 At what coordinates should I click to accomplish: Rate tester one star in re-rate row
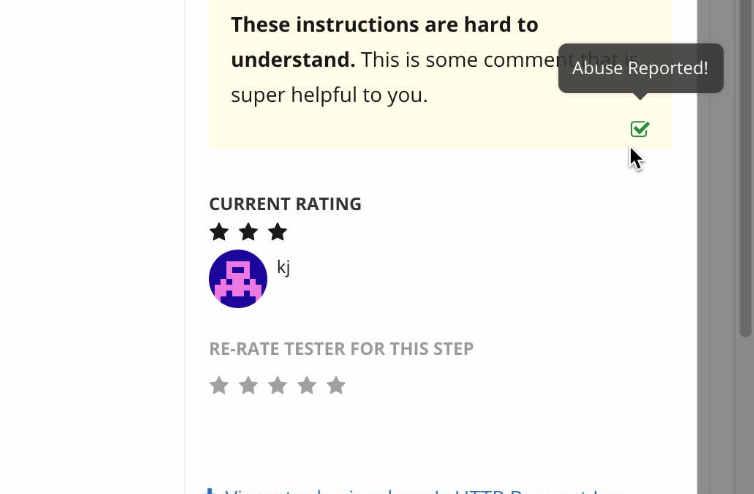point(219,385)
